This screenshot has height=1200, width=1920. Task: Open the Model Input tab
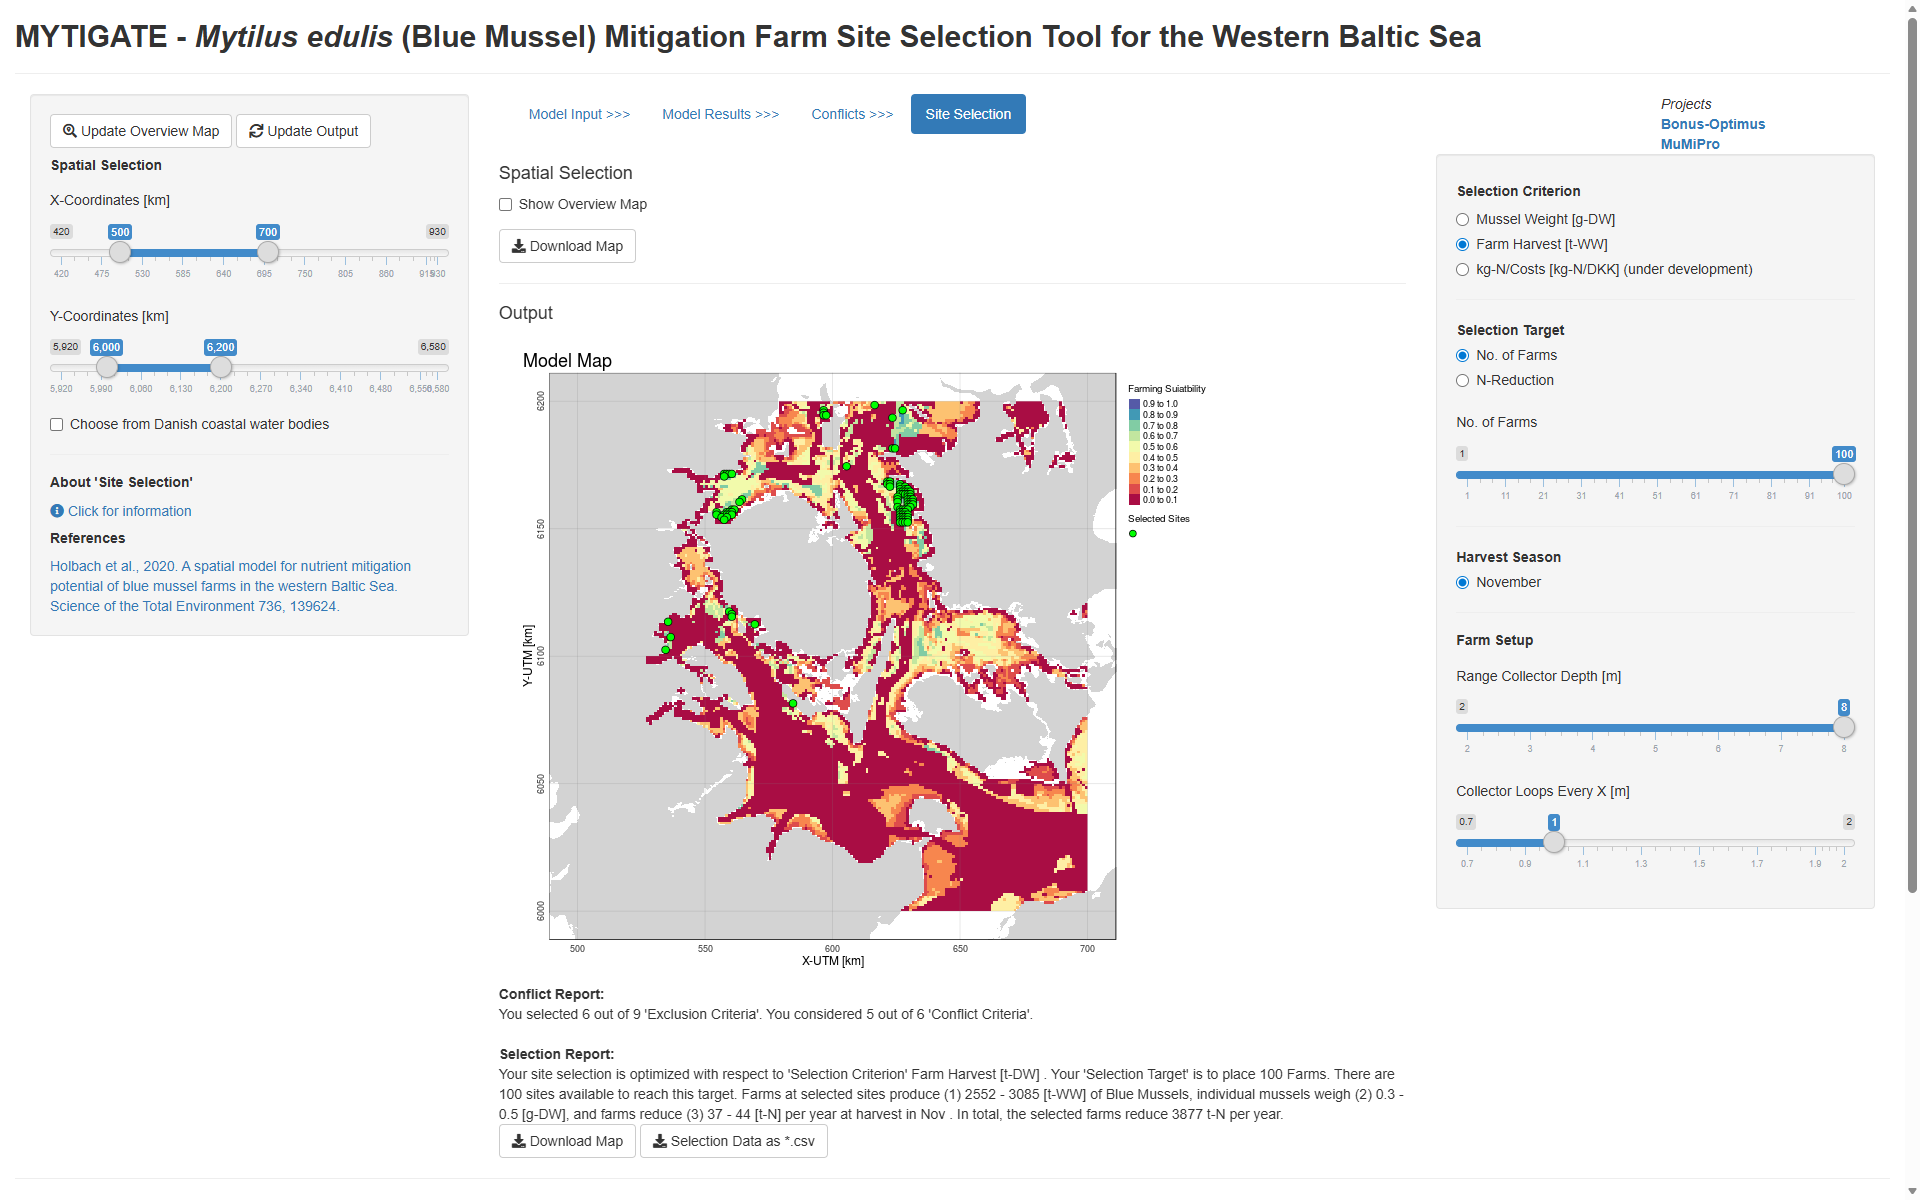(x=579, y=114)
